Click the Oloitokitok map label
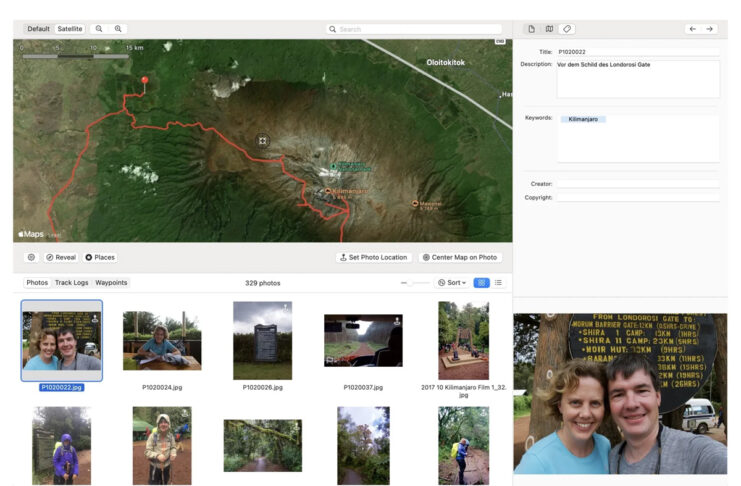Screen dimensions: 741x486 click(x=446, y=62)
